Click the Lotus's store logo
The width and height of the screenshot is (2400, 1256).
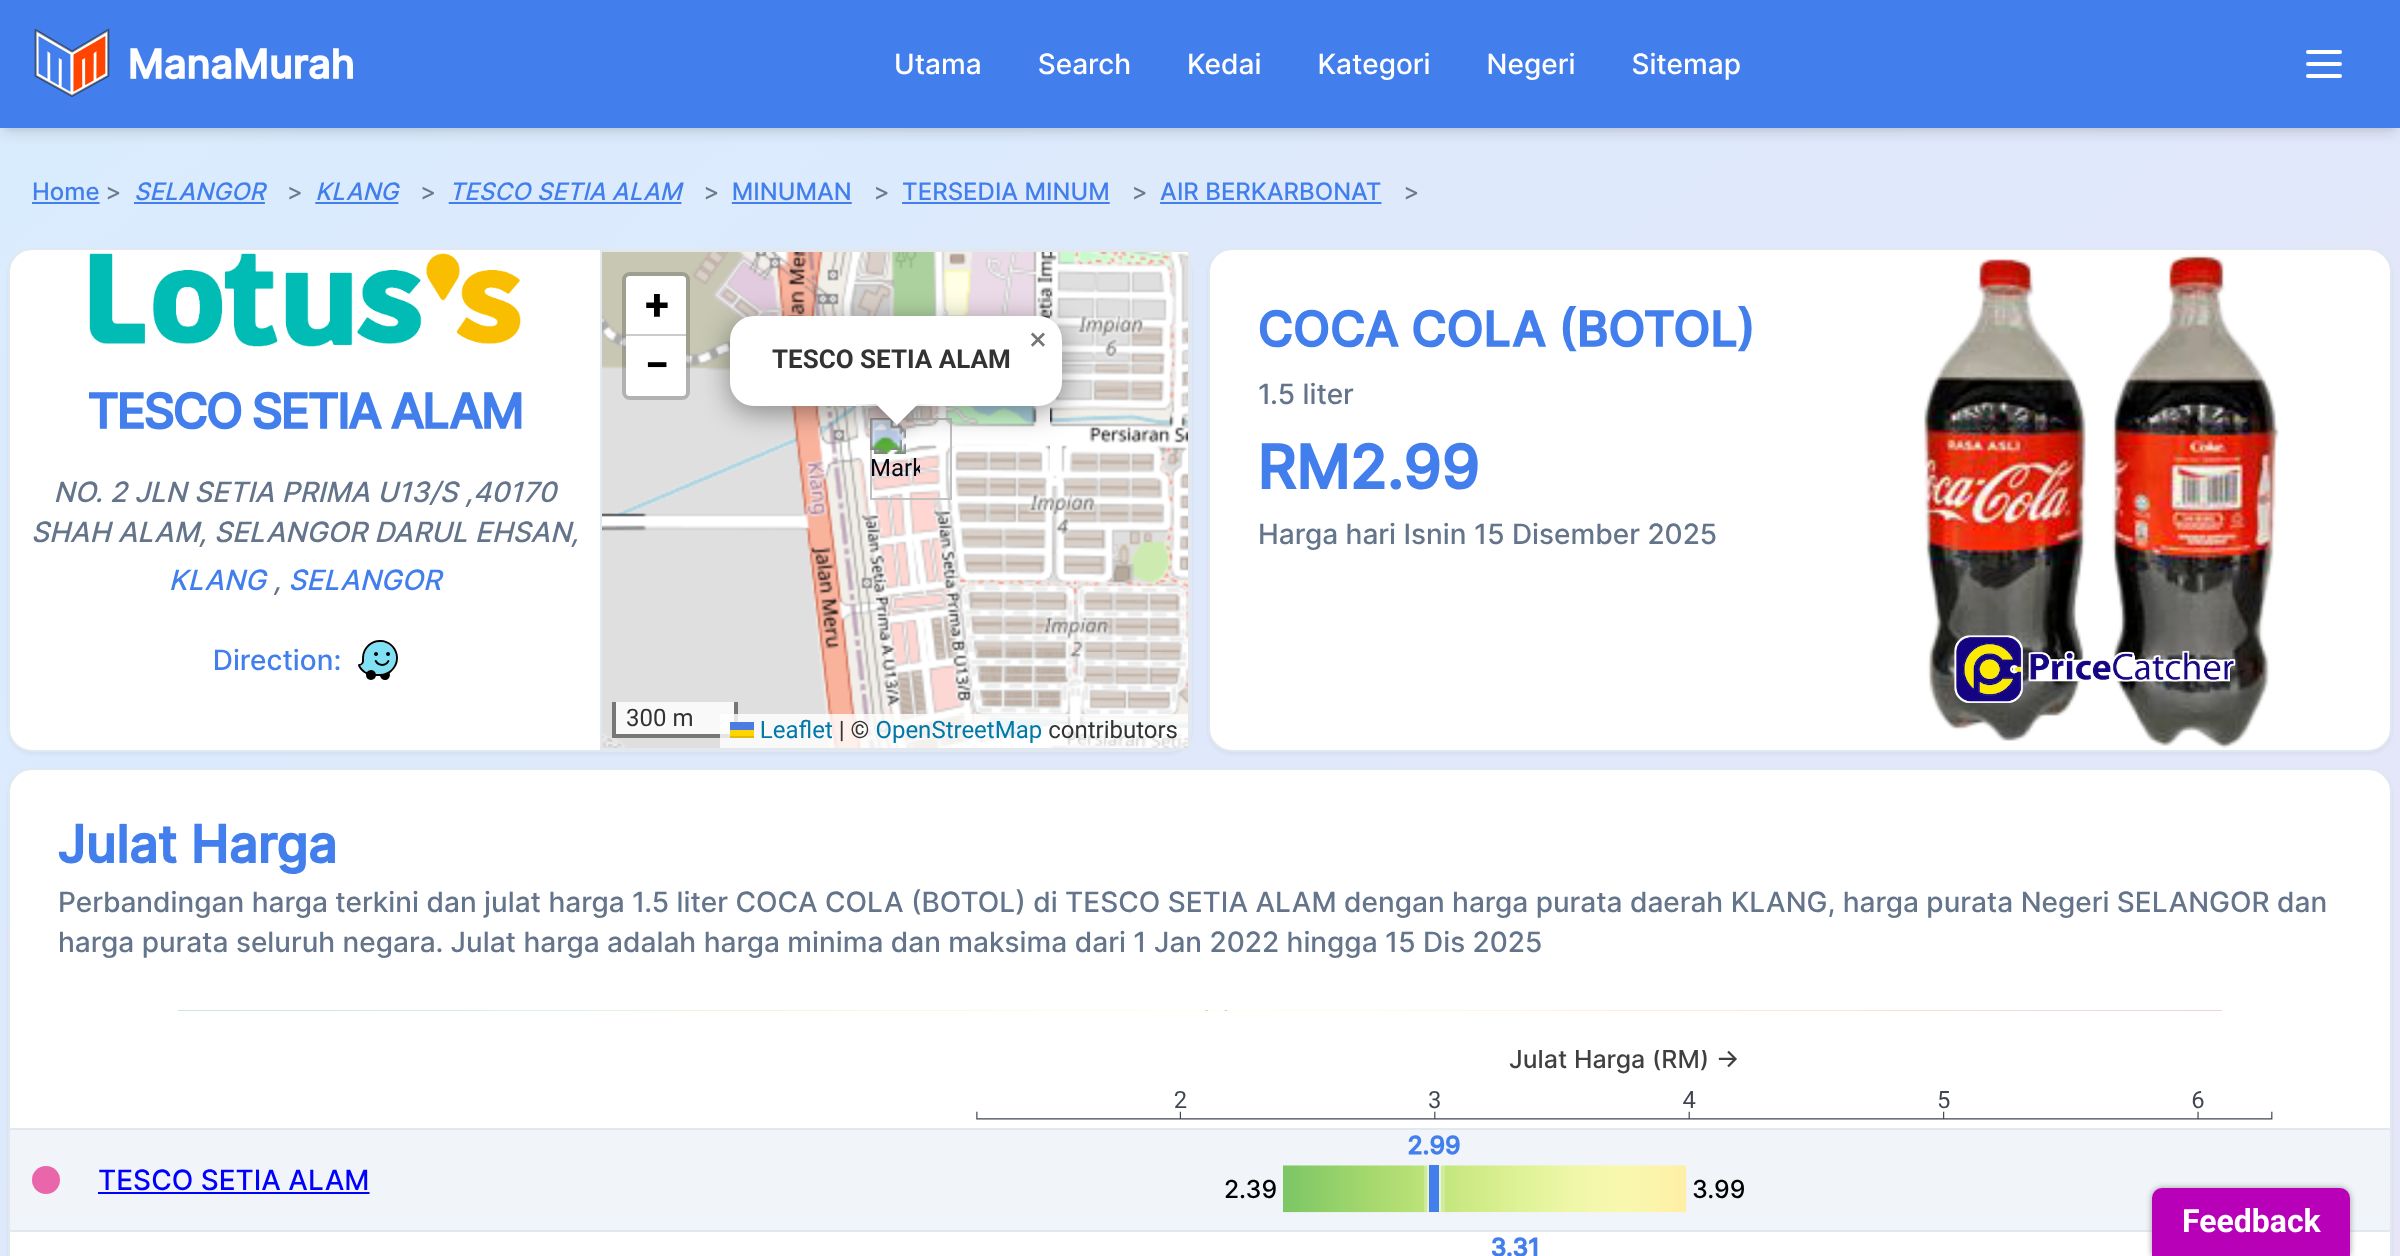pos(305,300)
